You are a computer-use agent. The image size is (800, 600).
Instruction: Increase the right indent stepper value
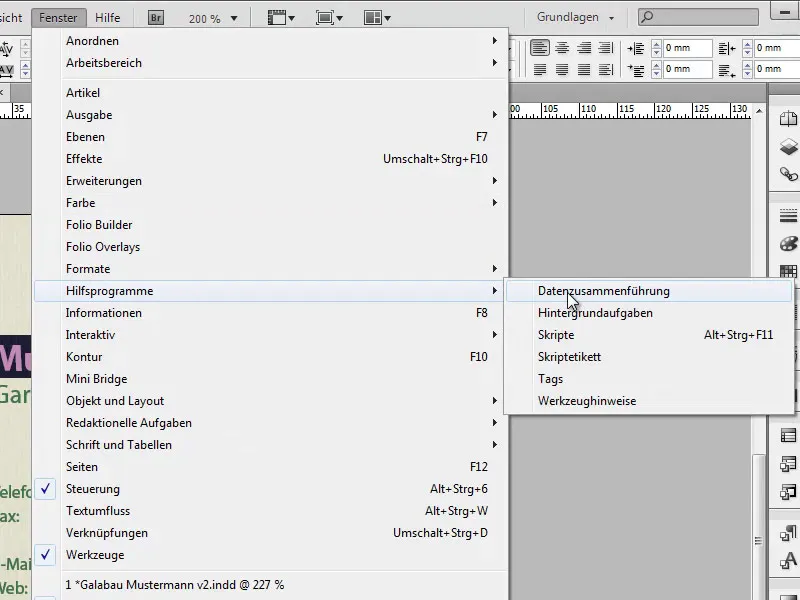[747, 44]
